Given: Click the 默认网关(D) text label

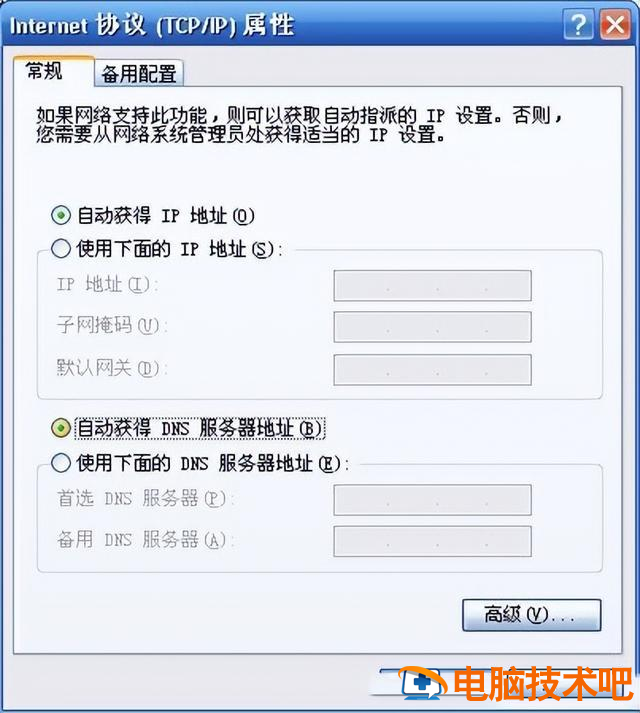Looking at the screenshot, I should (x=111, y=368).
